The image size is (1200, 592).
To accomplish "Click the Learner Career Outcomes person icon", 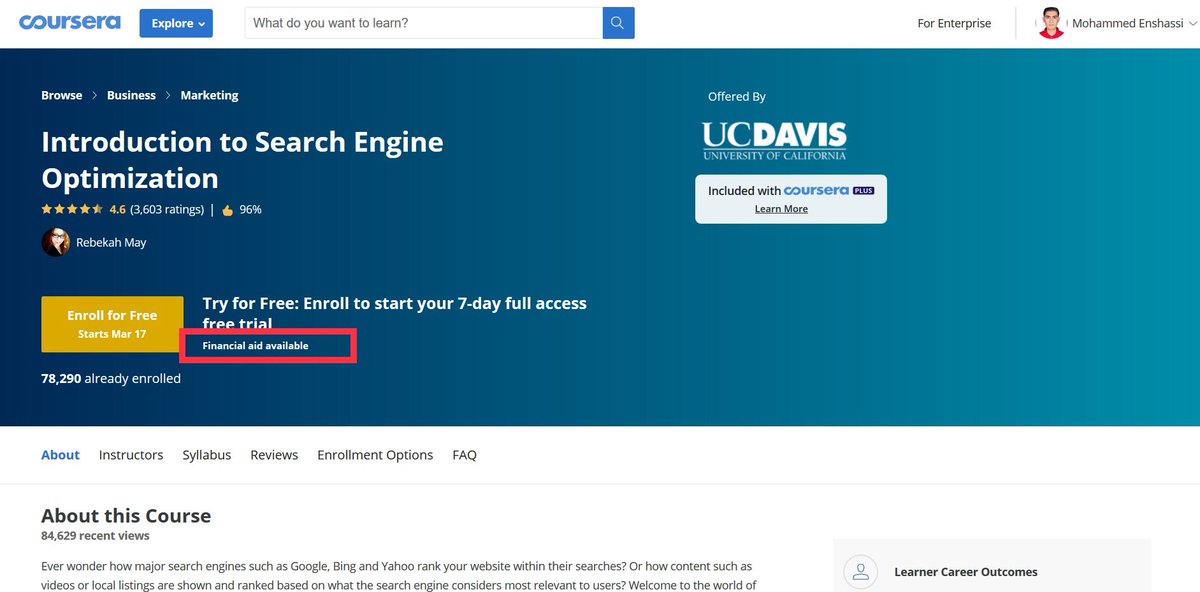I will coord(861,572).
